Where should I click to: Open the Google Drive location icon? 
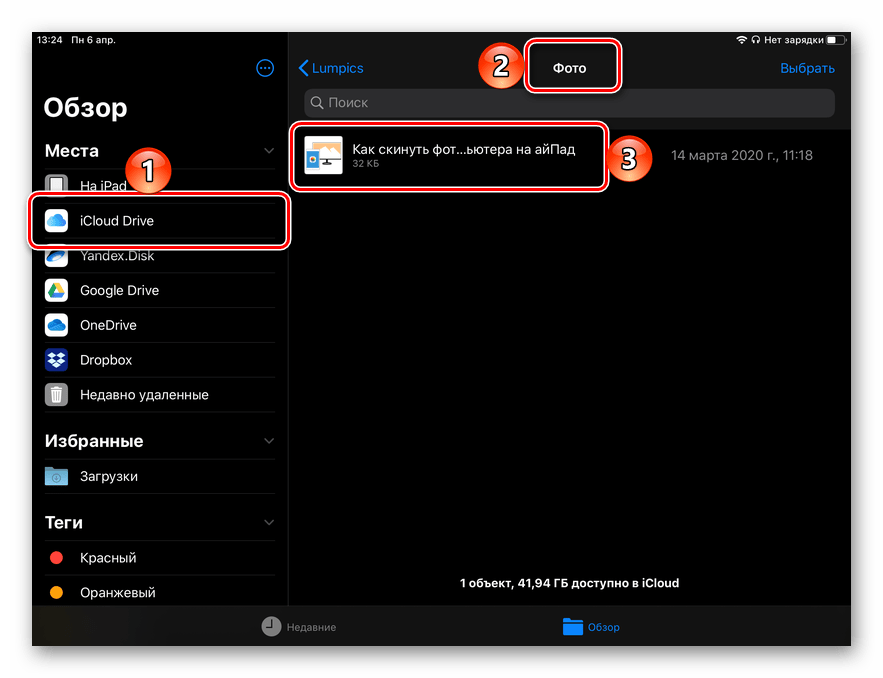(x=57, y=290)
